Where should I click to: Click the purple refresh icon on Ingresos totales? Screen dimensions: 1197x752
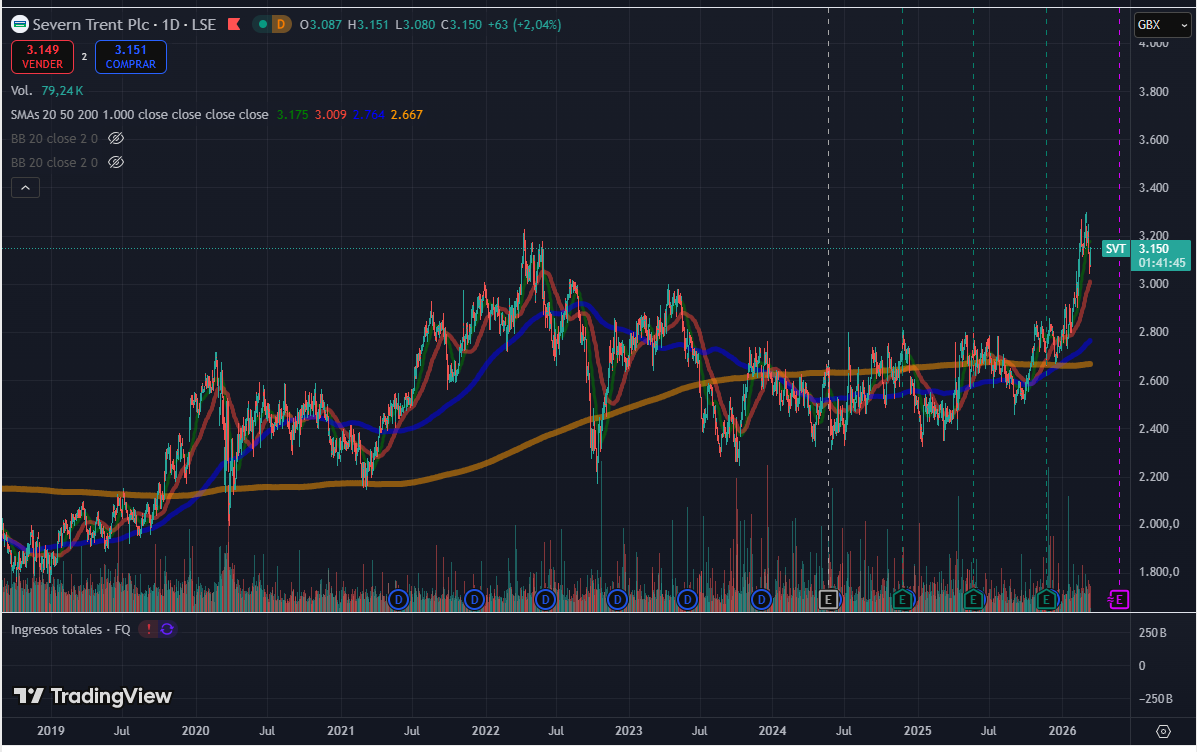(x=167, y=629)
